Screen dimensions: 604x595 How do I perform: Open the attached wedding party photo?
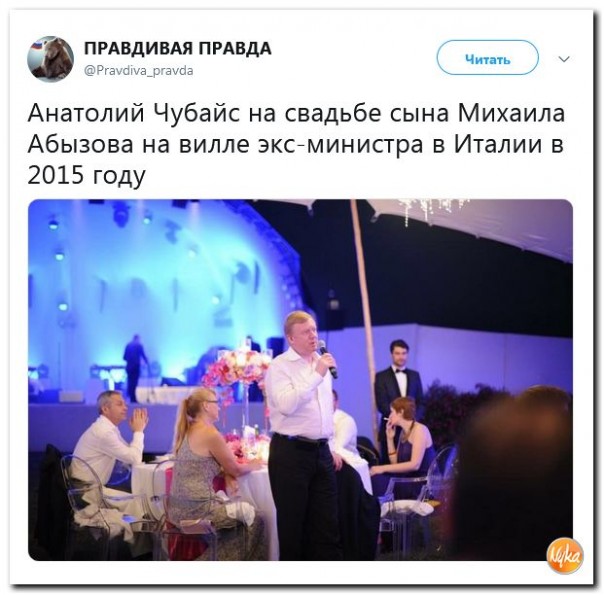pyautogui.click(x=300, y=380)
